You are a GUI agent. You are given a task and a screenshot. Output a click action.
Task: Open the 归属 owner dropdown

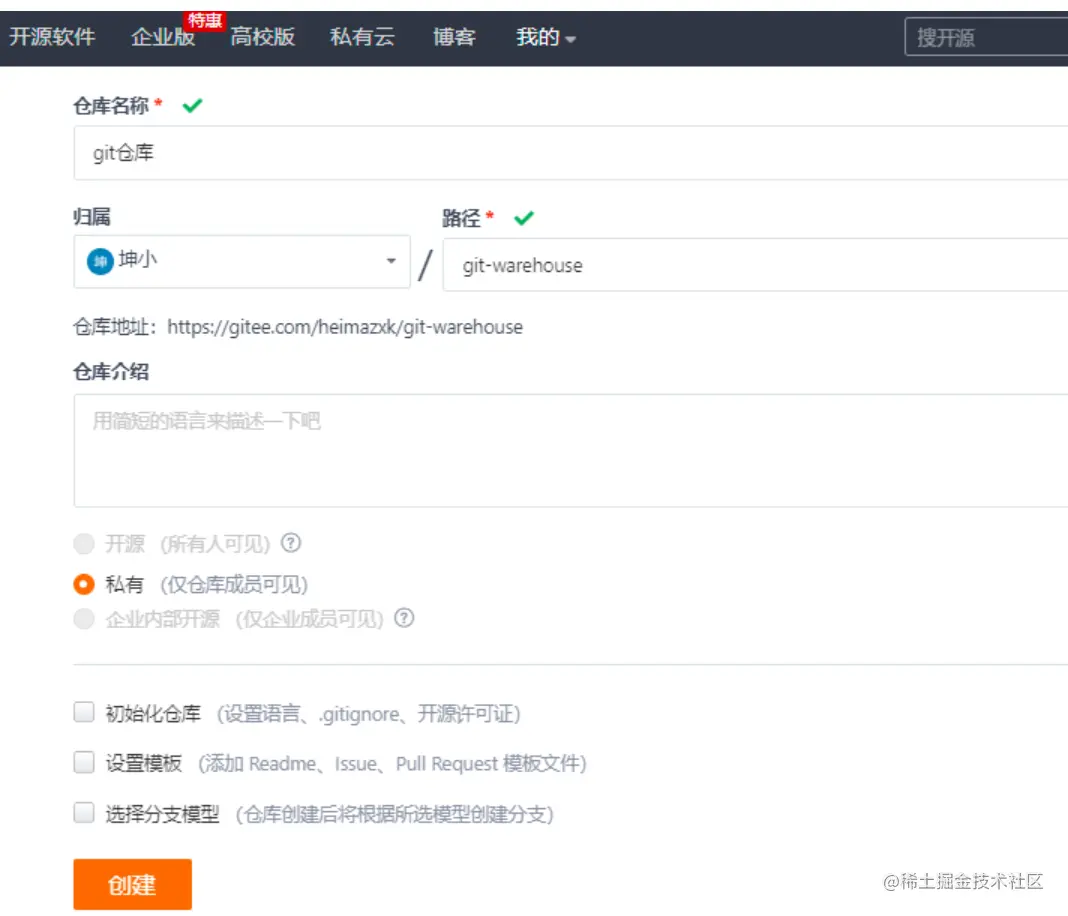point(242,262)
